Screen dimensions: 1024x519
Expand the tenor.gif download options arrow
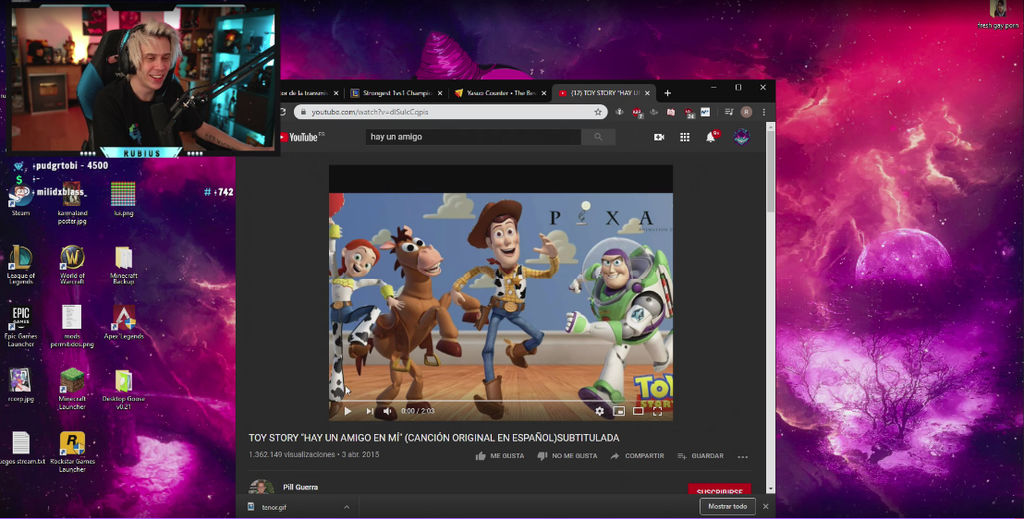click(347, 507)
